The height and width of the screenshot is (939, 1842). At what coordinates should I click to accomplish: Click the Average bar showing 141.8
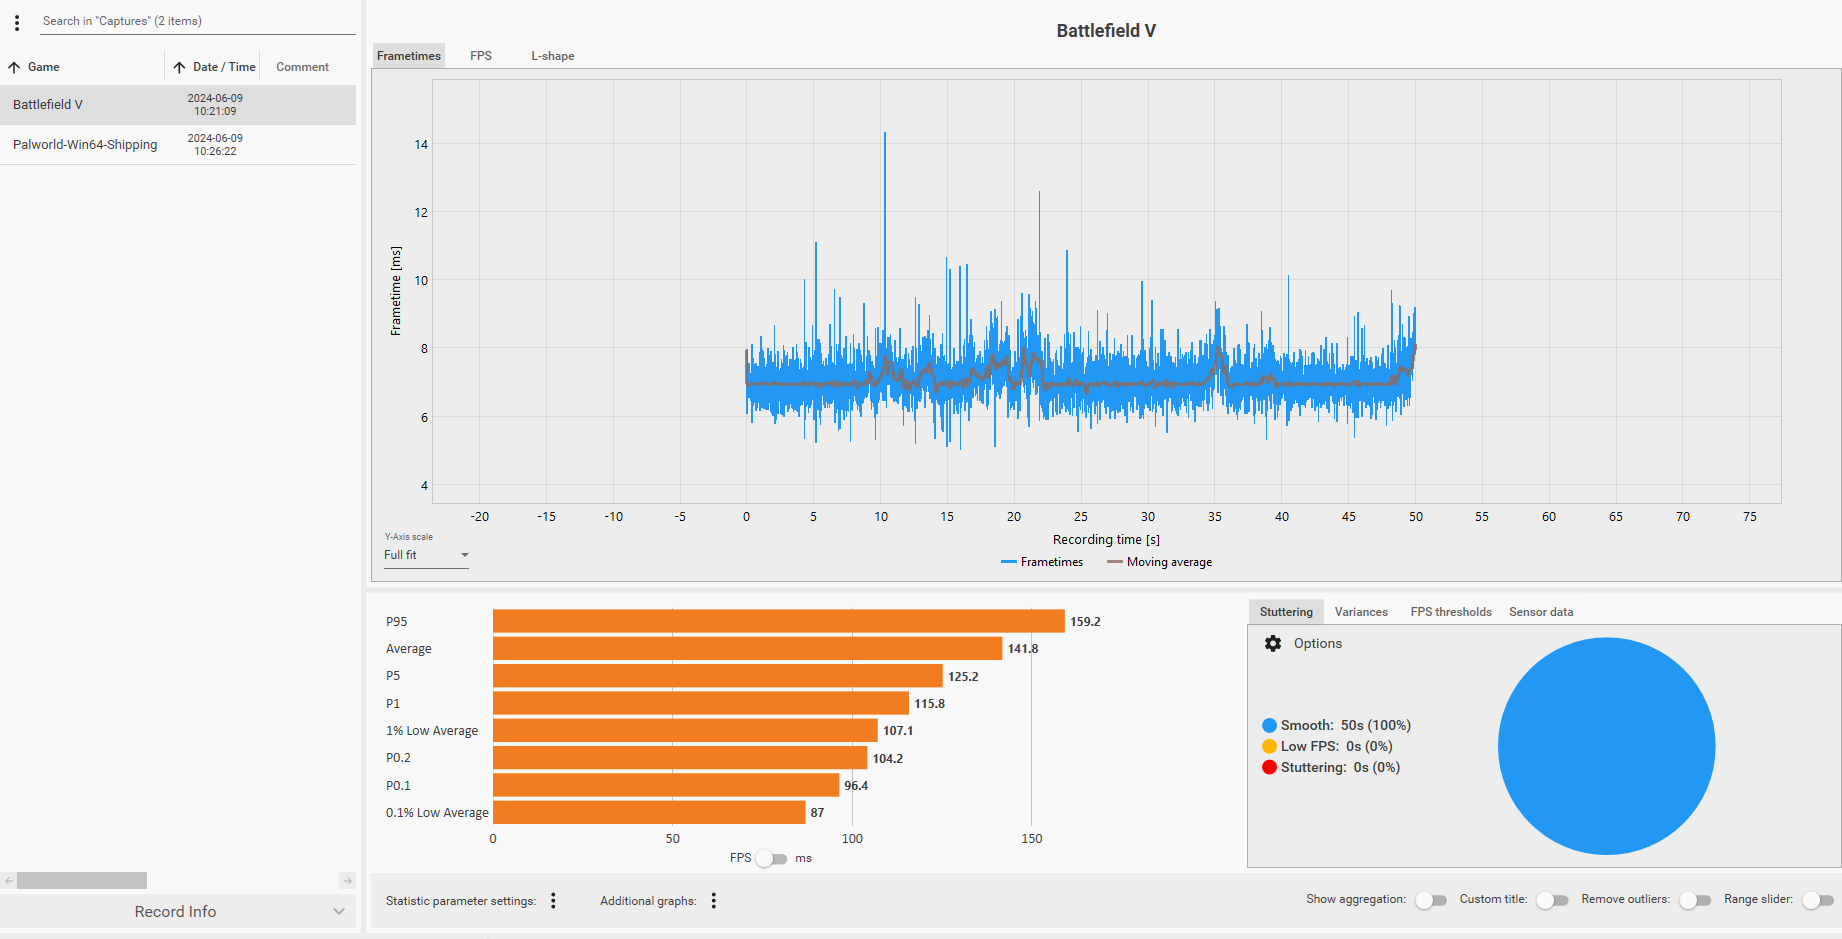[x=748, y=649]
